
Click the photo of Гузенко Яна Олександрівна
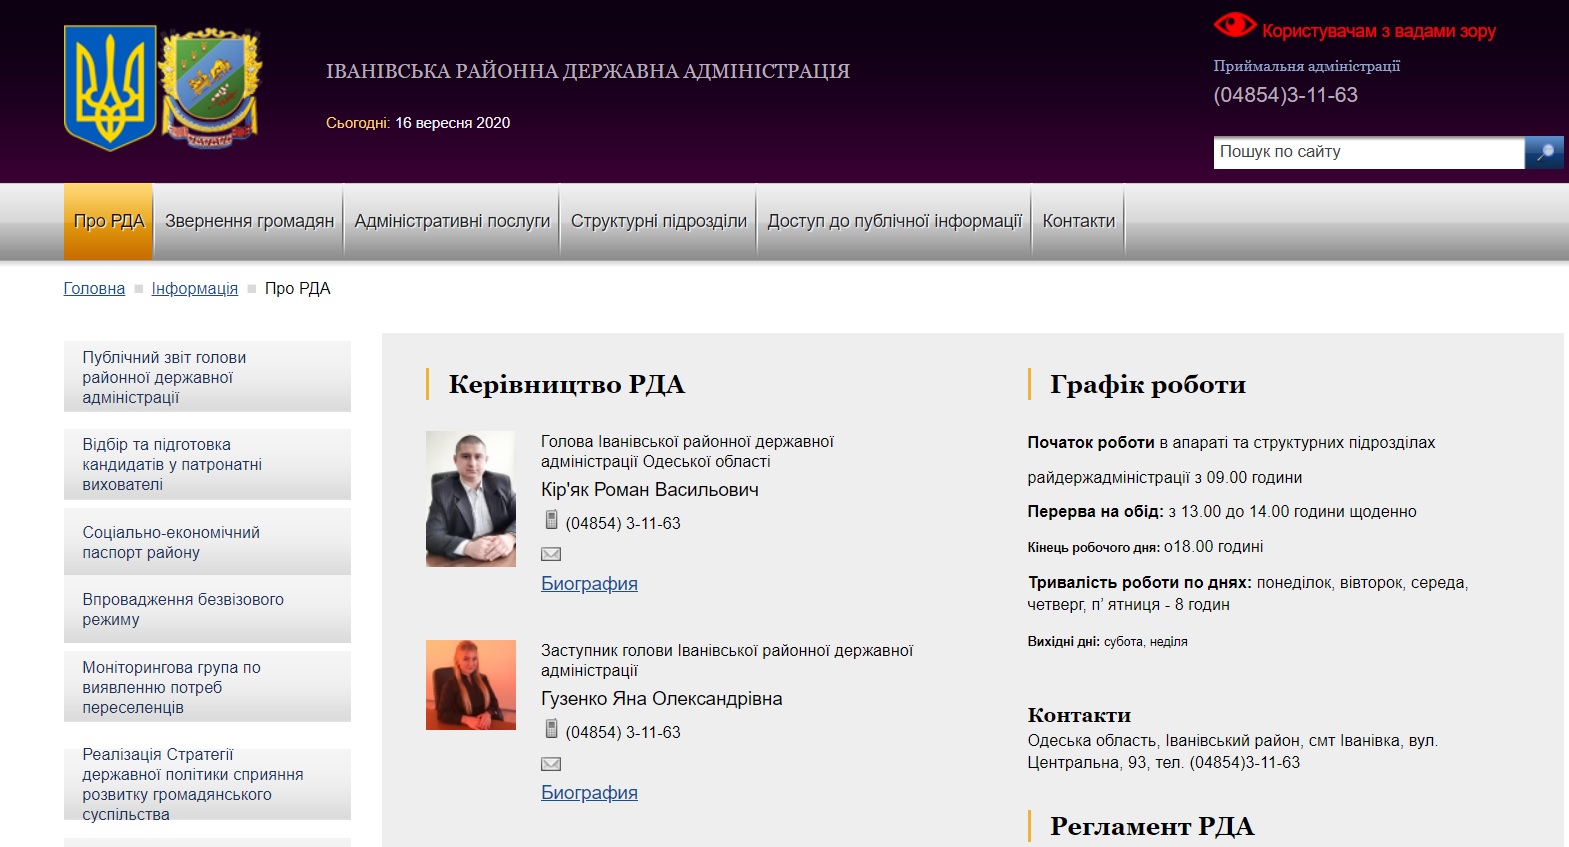(x=471, y=685)
